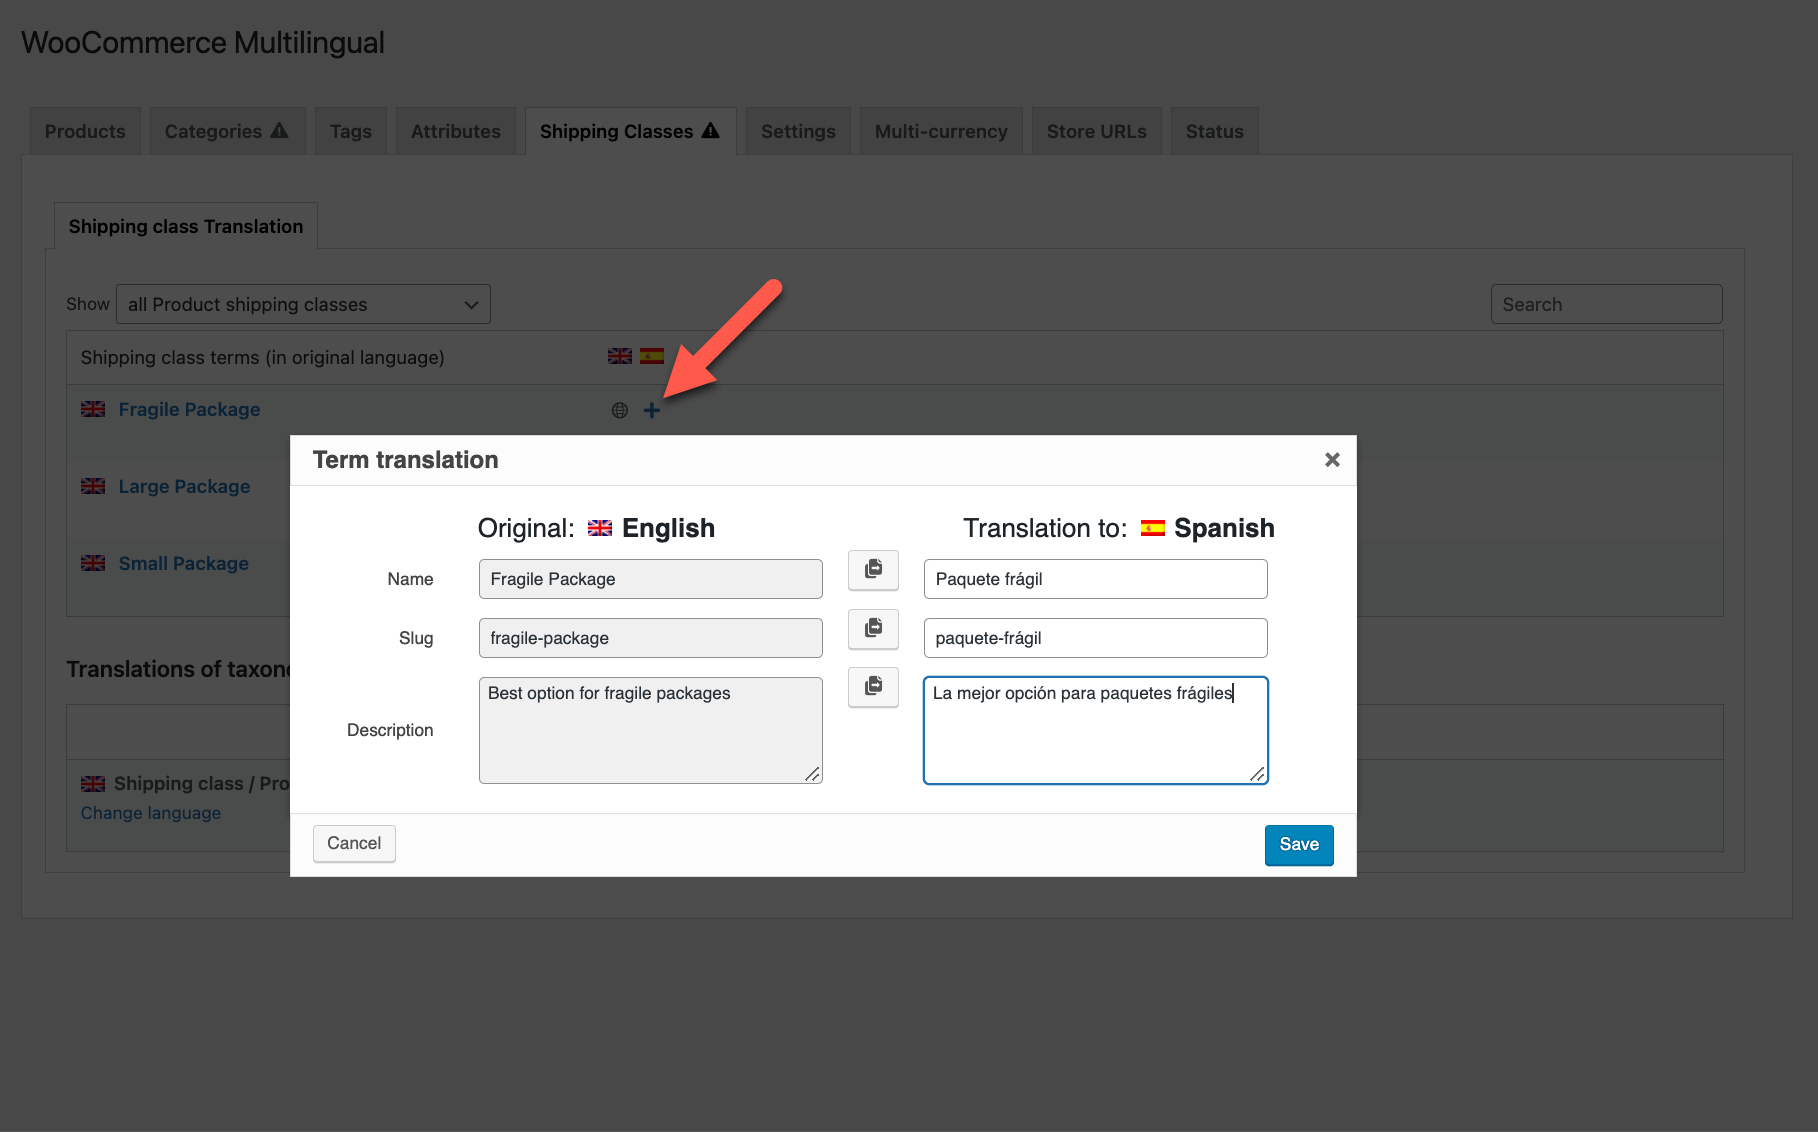1818x1132 pixels.
Task: Click UK flag beside Fragile Package
Action: coord(93,409)
